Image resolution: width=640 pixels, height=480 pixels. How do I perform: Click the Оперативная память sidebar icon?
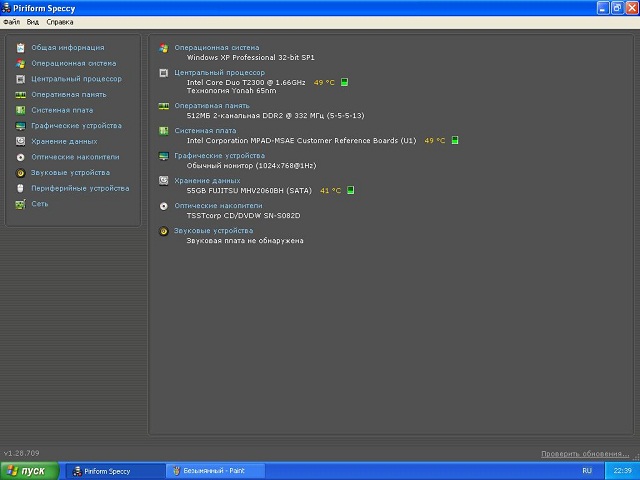20,94
